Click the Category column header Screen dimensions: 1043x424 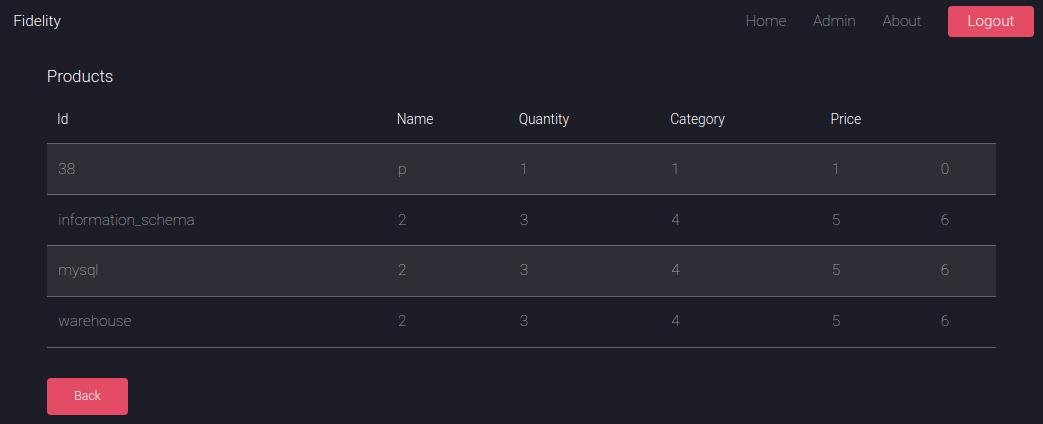tap(697, 119)
